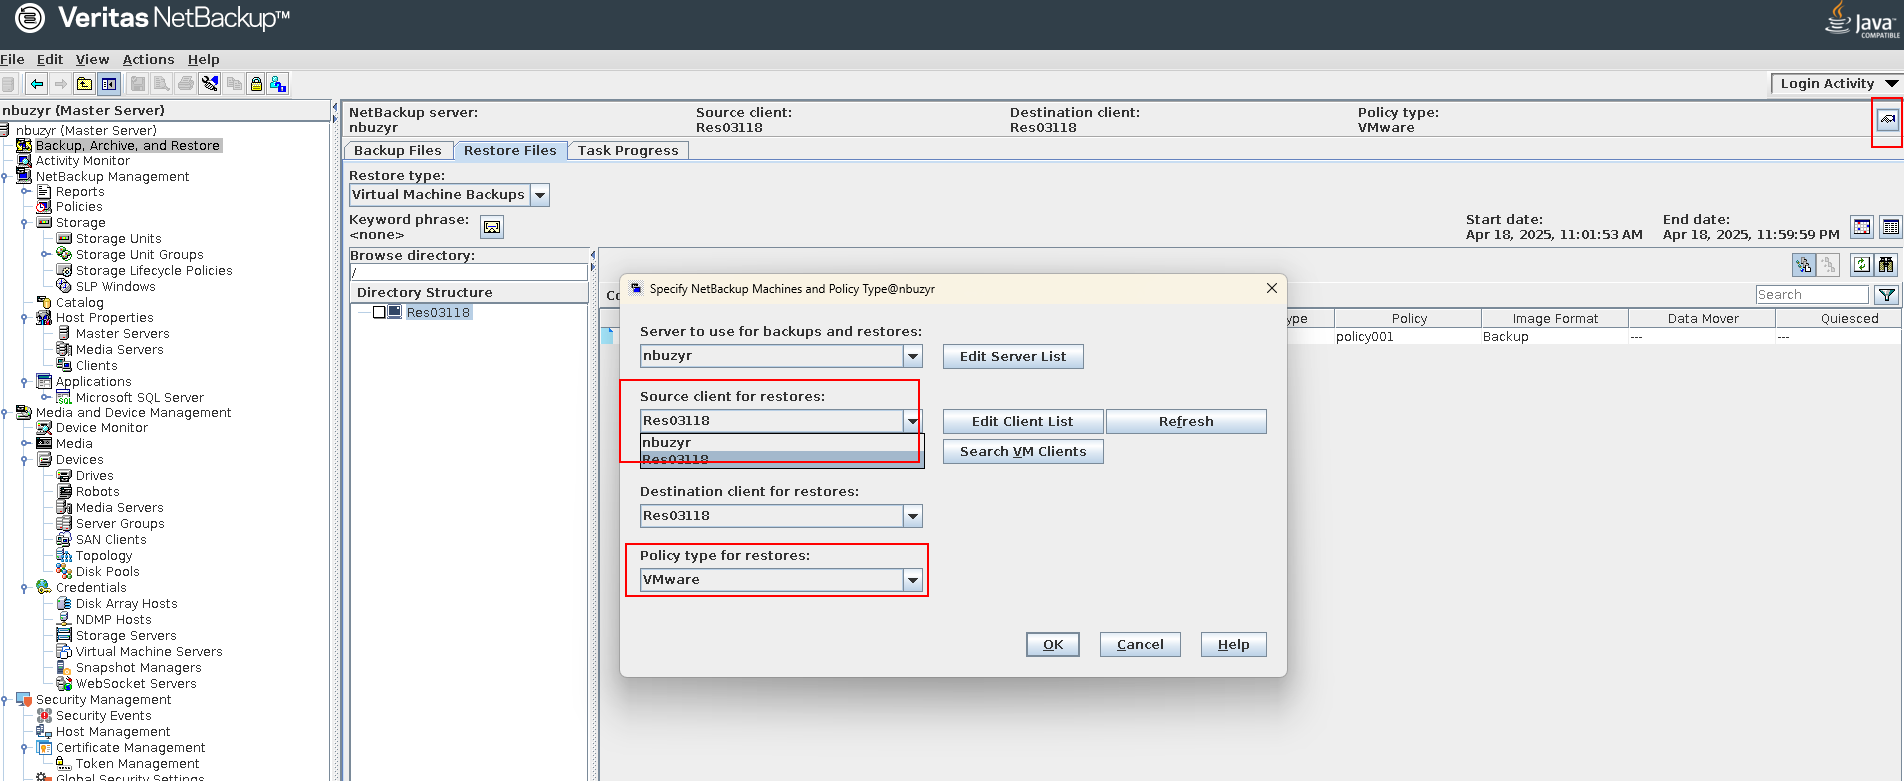Click the Search VM Clients button
Image resolution: width=1904 pixels, height=781 pixels.
coord(1023,452)
